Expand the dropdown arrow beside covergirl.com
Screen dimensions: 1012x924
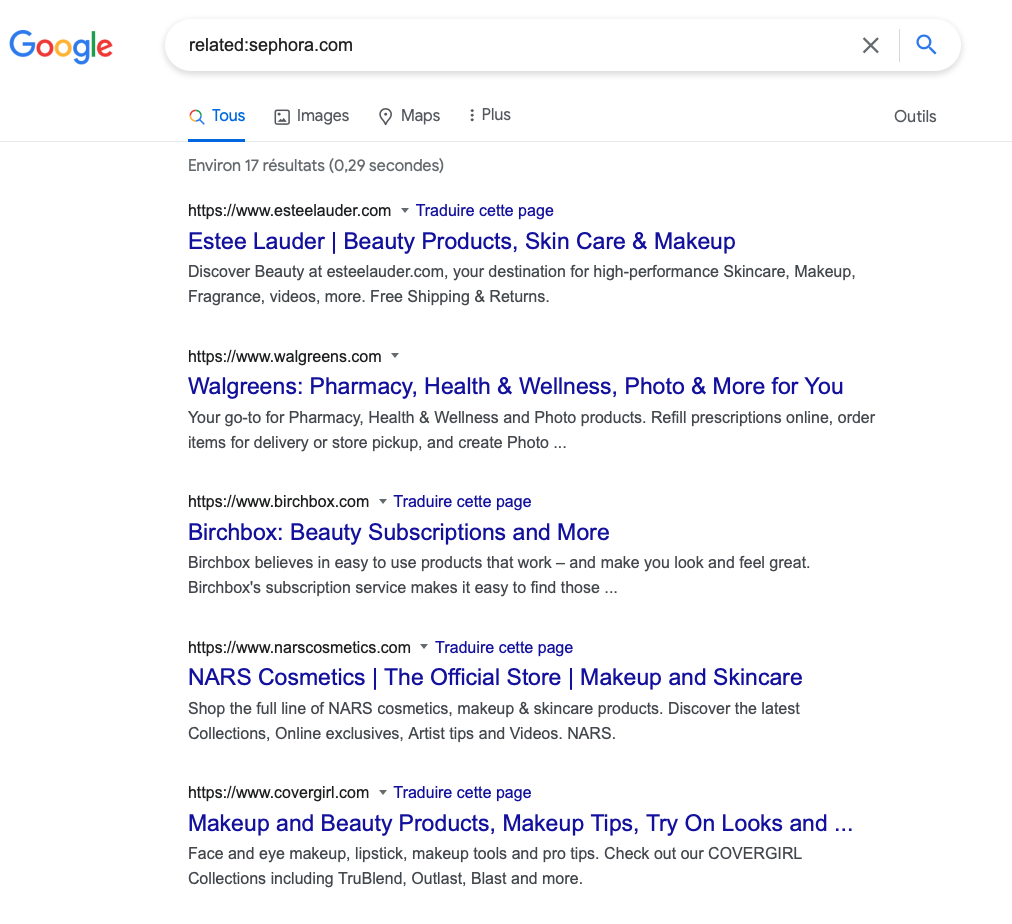click(383, 792)
